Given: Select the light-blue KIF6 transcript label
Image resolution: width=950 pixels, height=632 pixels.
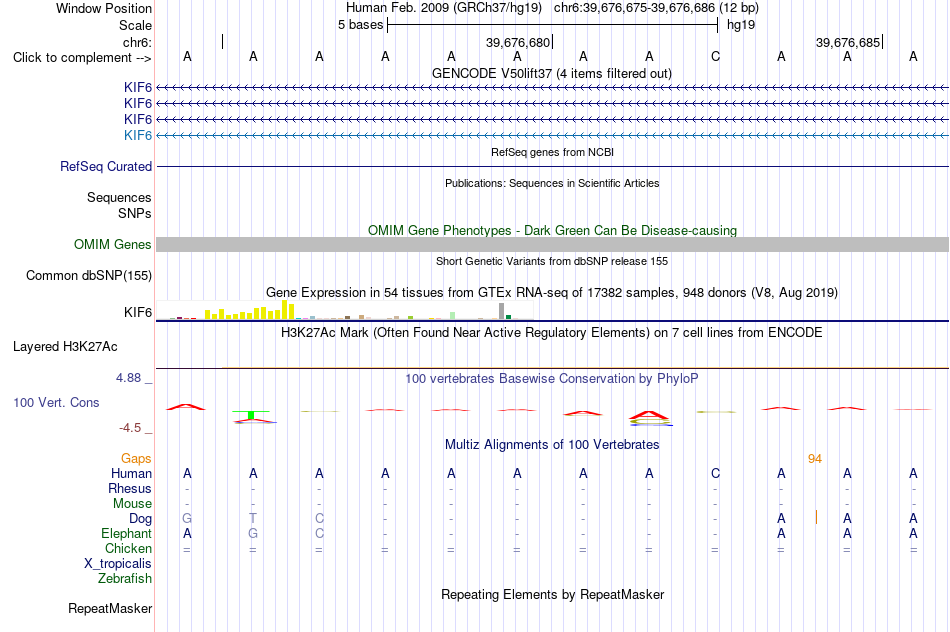Looking at the screenshot, I should [138, 135].
